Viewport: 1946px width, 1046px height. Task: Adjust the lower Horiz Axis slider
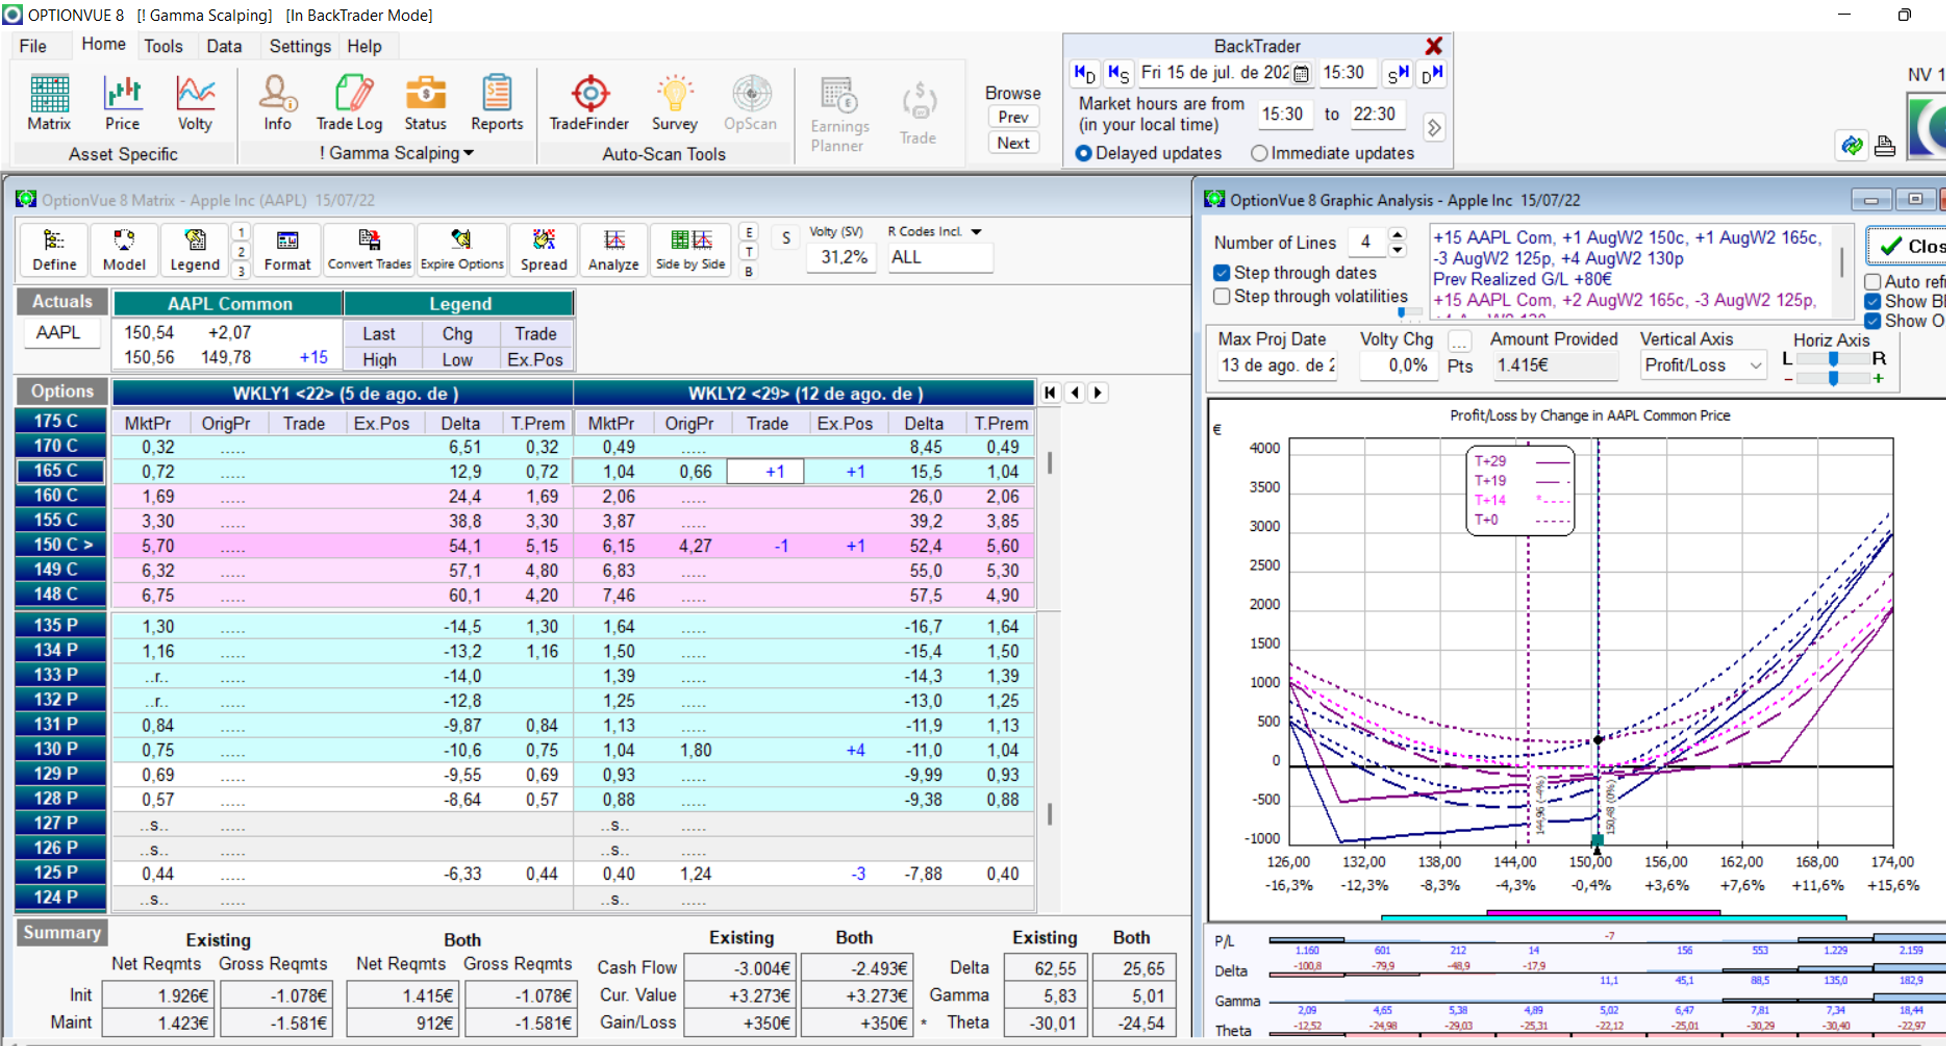point(1833,379)
